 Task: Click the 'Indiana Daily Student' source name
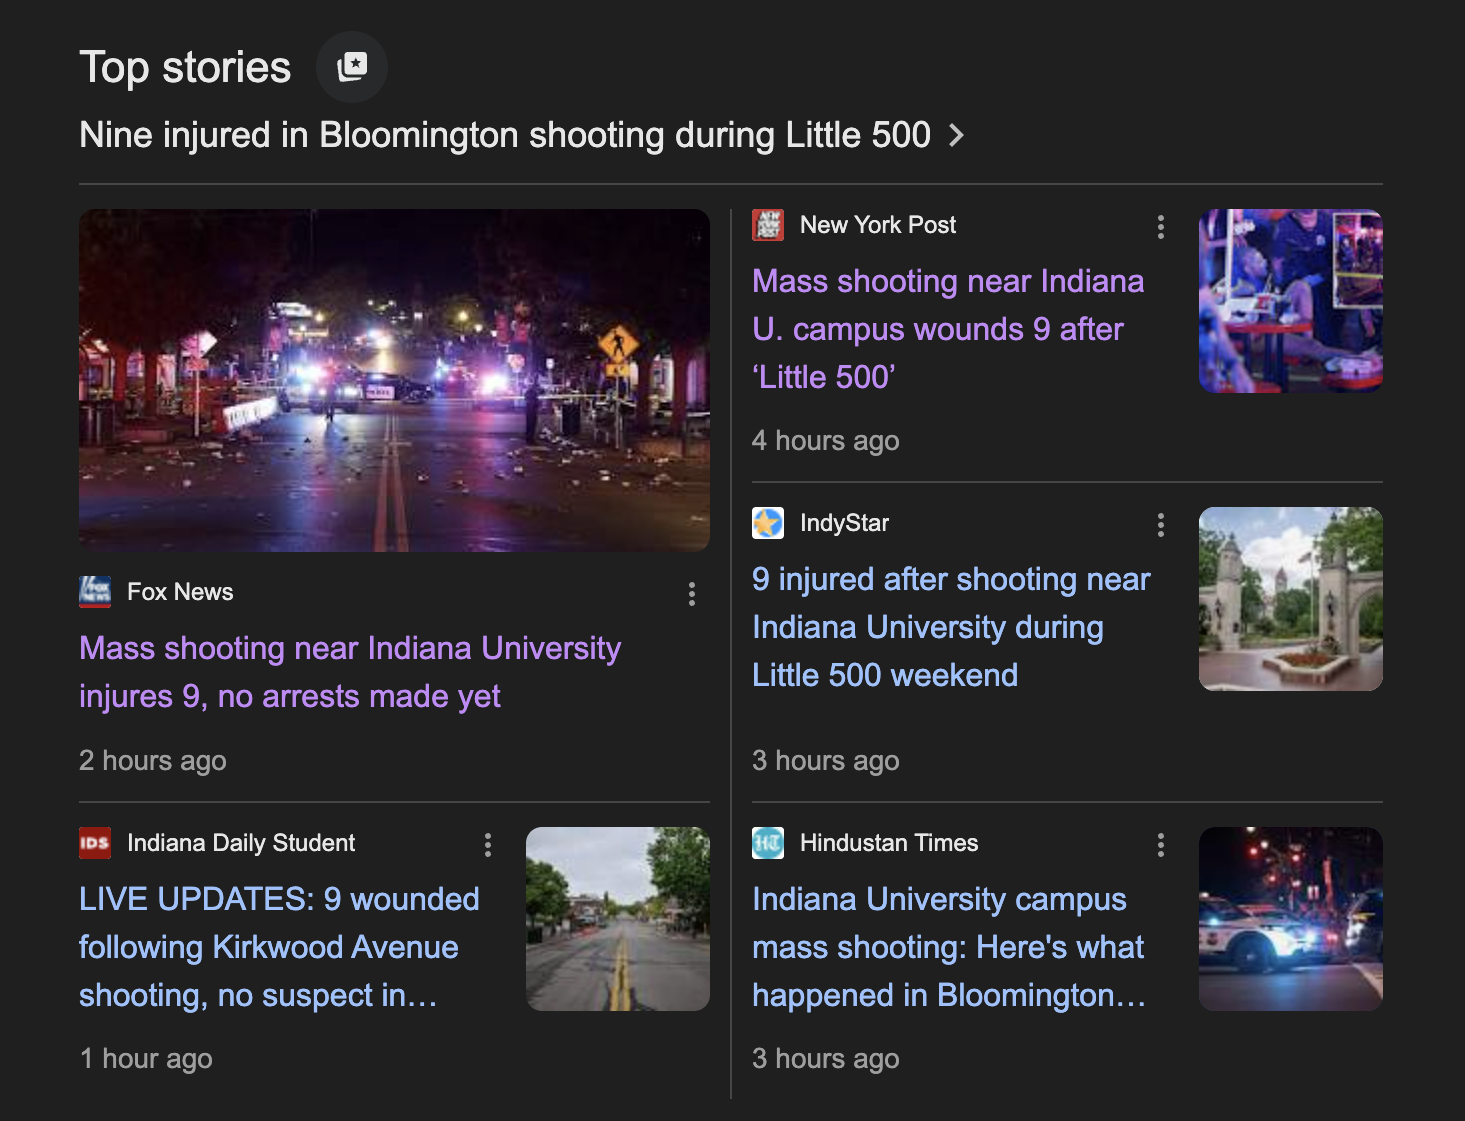pos(241,843)
